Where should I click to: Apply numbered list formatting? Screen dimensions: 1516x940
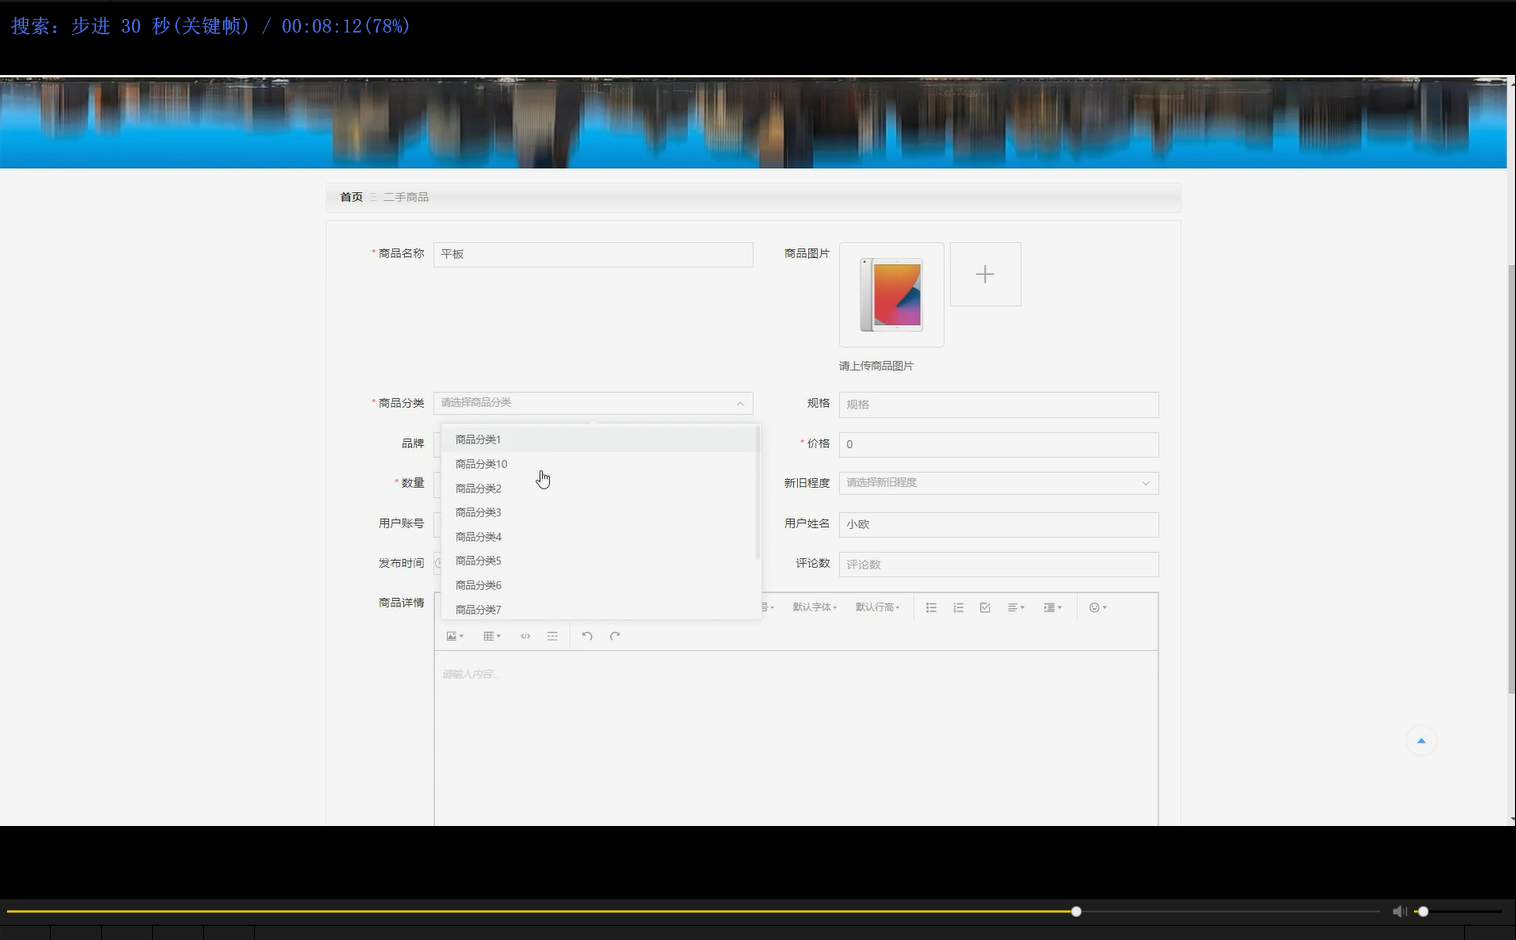(958, 607)
